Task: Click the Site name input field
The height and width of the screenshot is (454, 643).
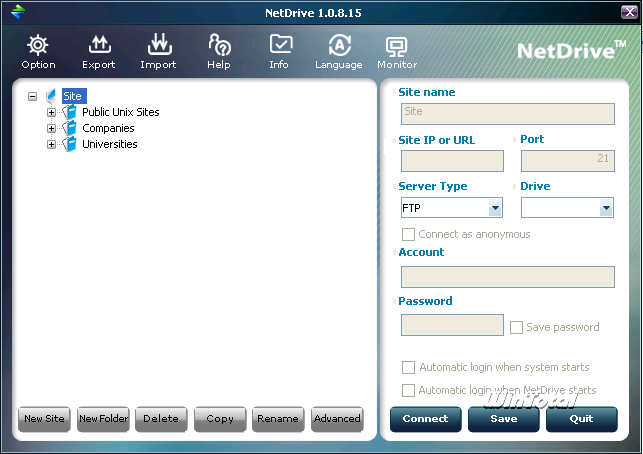Action: click(508, 114)
